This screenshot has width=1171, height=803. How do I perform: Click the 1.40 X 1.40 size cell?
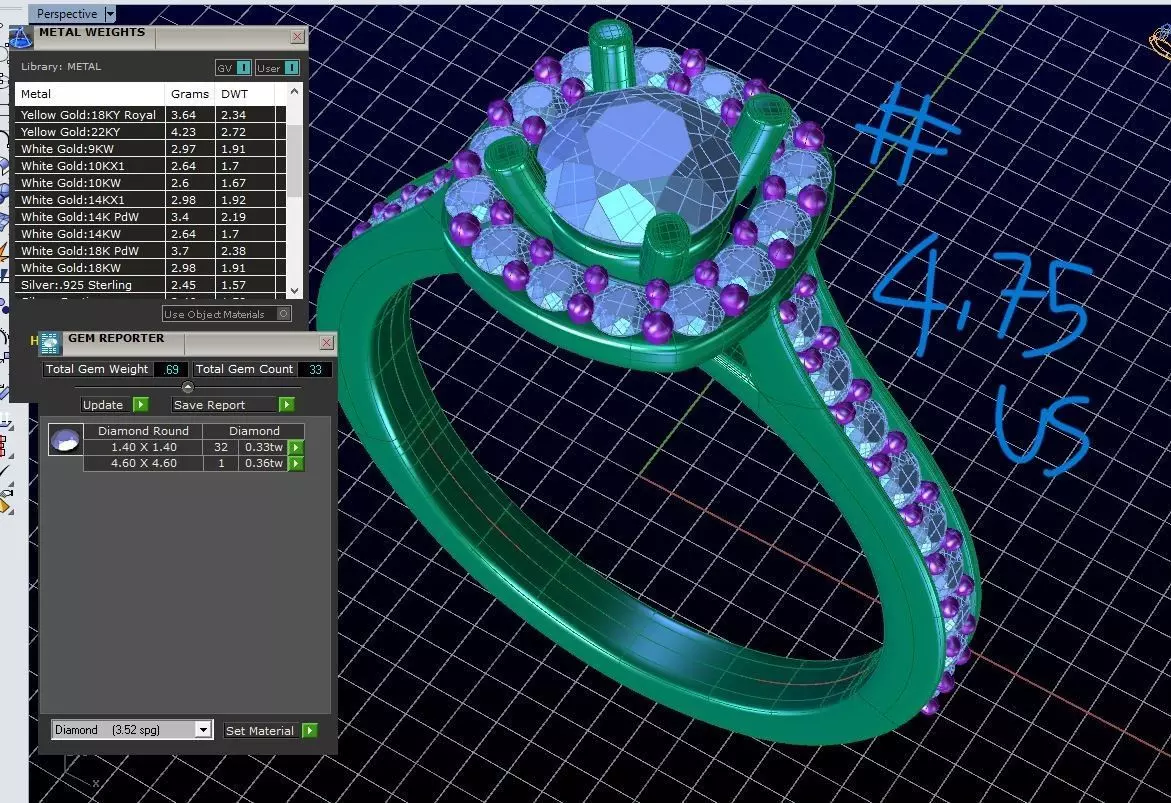tap(143, 447)
